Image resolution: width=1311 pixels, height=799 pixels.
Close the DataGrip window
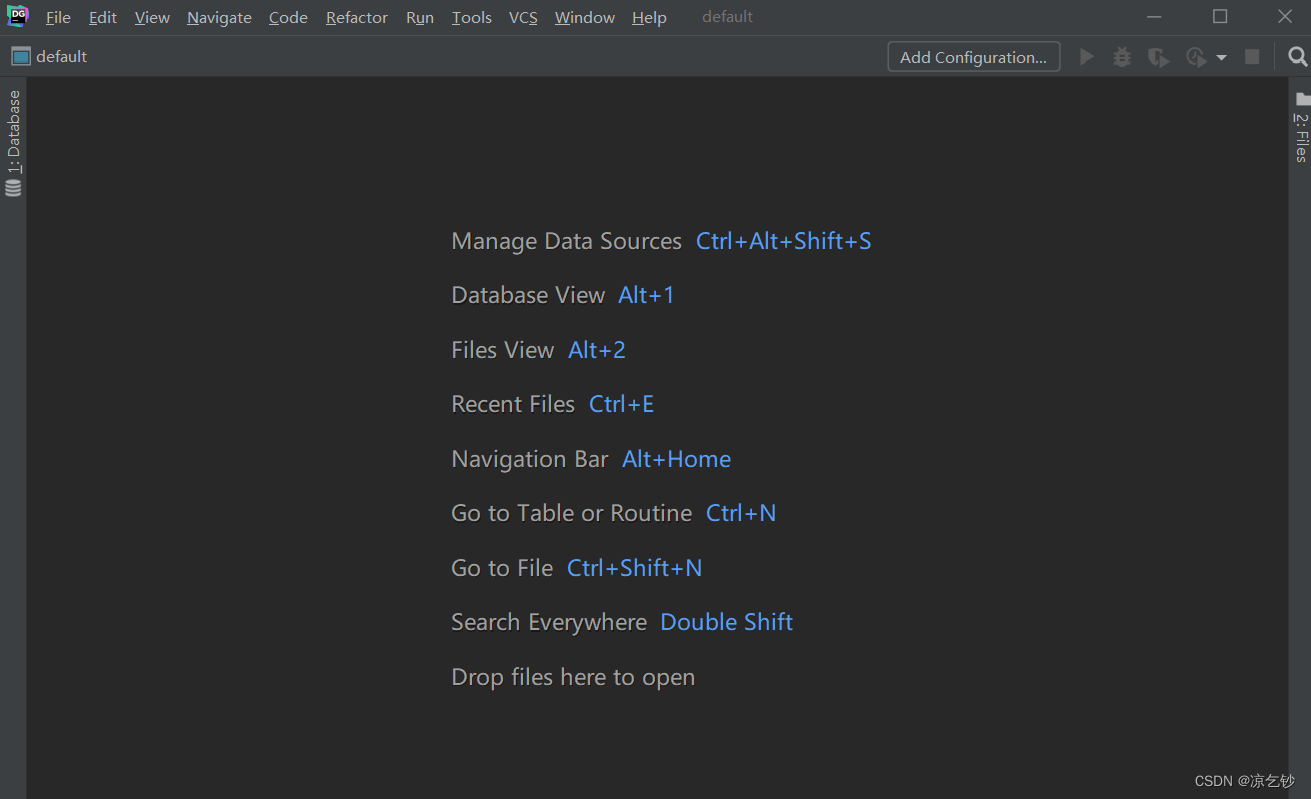point(1285,17)
